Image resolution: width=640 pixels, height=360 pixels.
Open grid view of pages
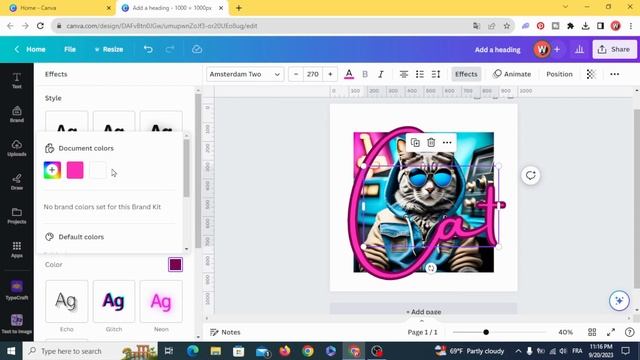tap(592, 332)
